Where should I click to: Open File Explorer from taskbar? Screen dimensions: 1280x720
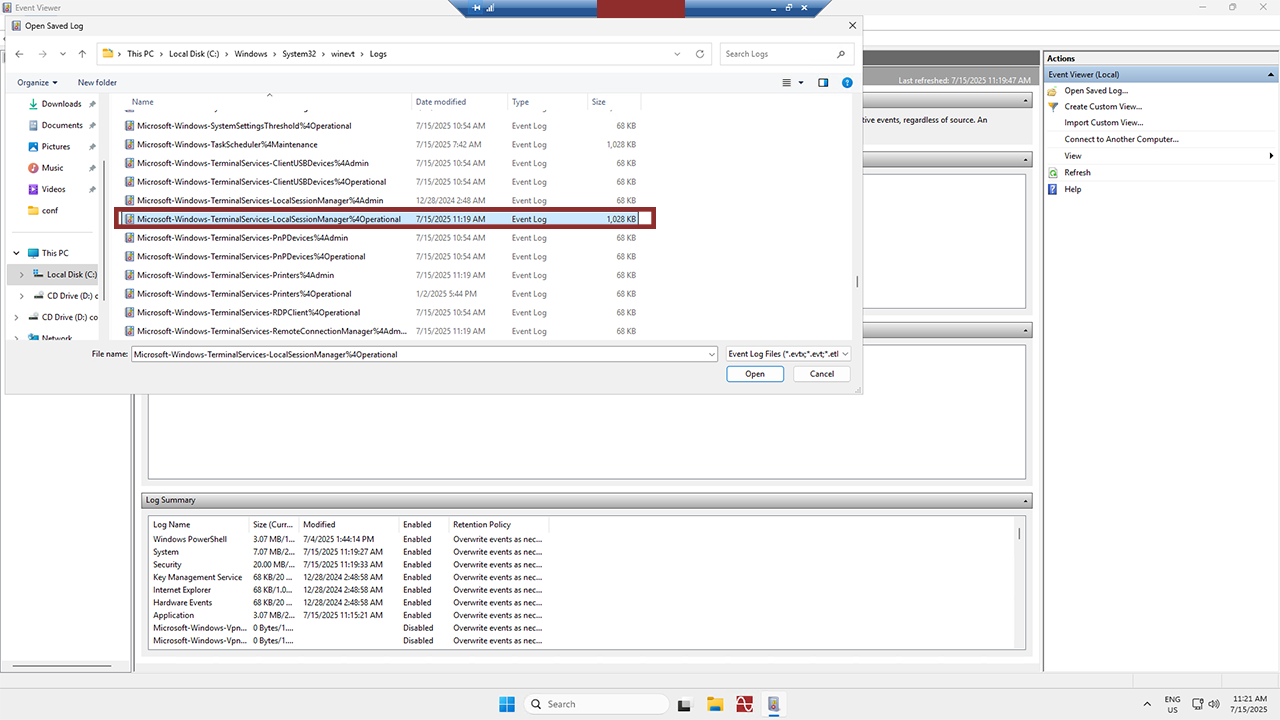715,704
